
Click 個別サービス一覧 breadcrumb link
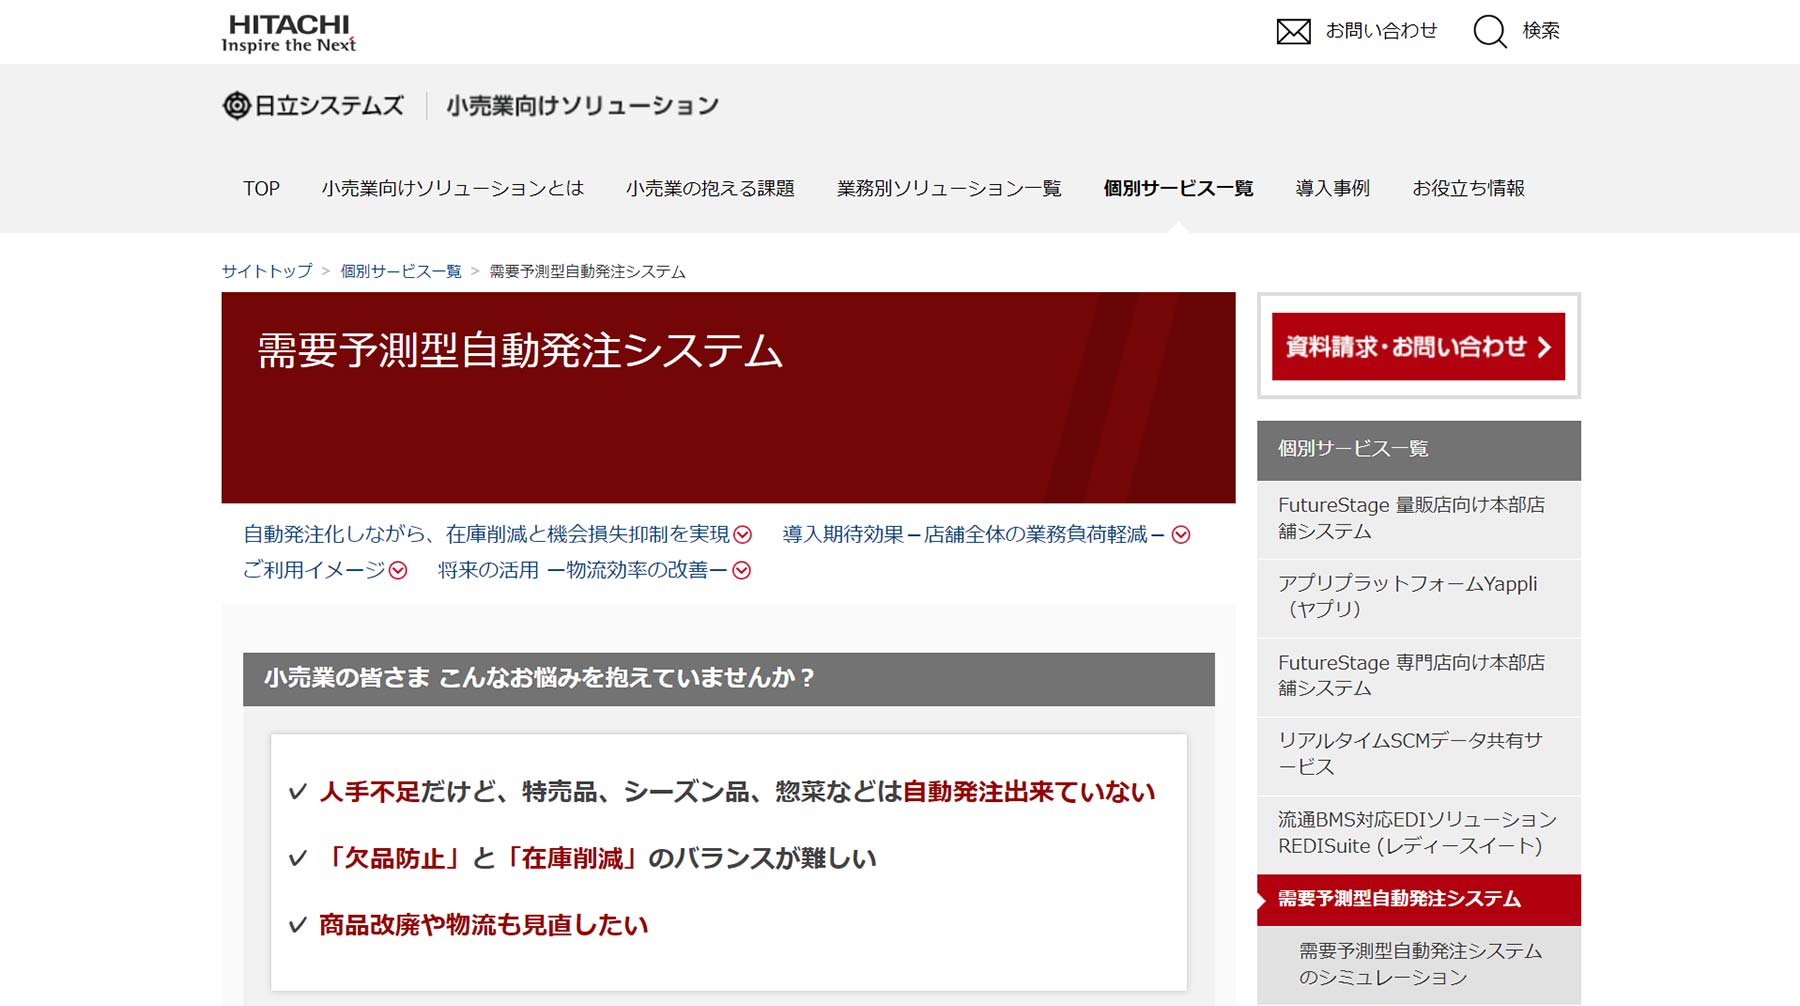pos(400,271)
